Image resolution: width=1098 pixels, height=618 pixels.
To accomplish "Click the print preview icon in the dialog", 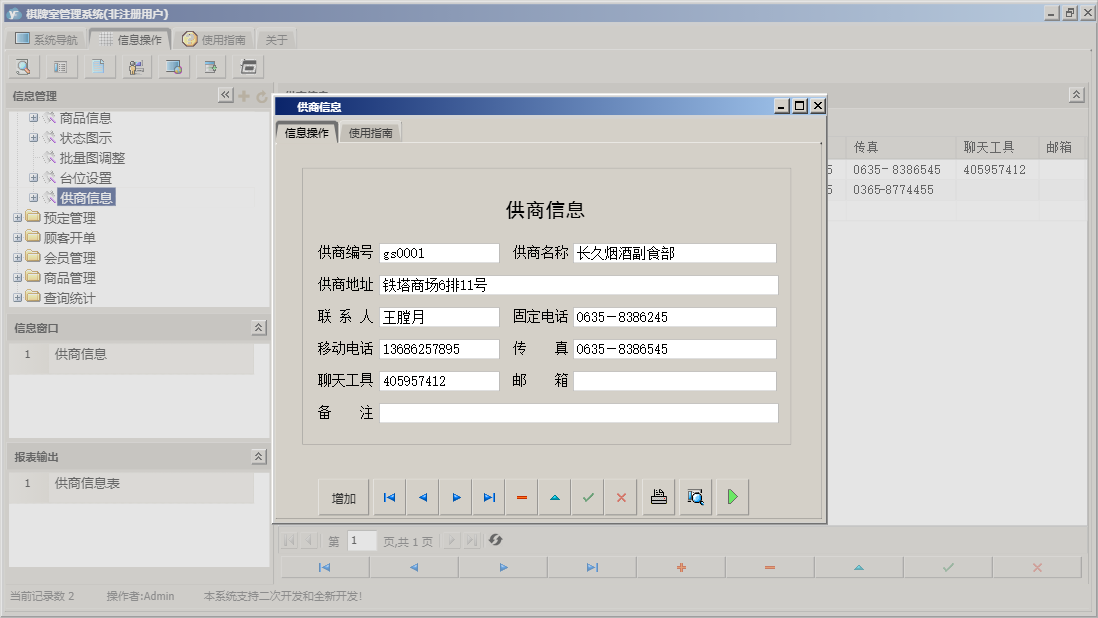I will click(x=694, y=496).
